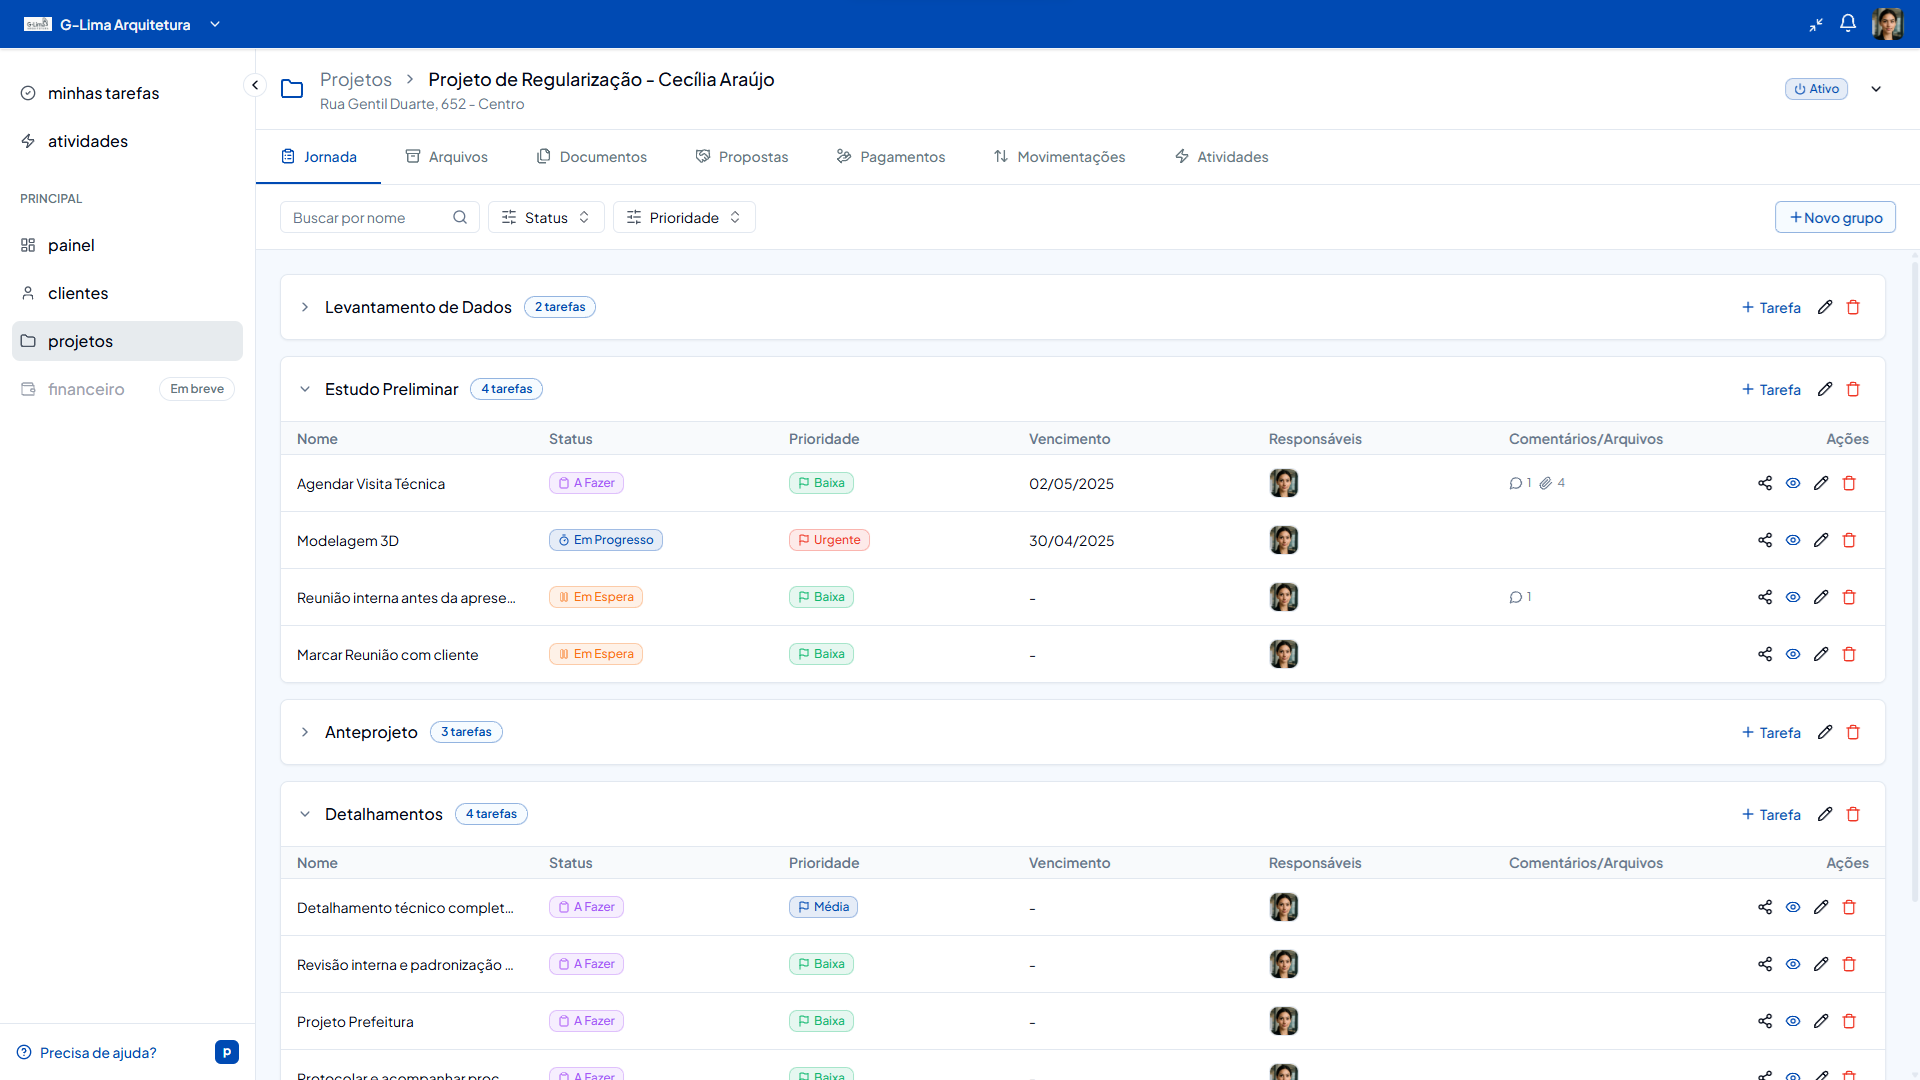
Task: Open the Prioridade filter dropdown
Action: pos(684,217)
